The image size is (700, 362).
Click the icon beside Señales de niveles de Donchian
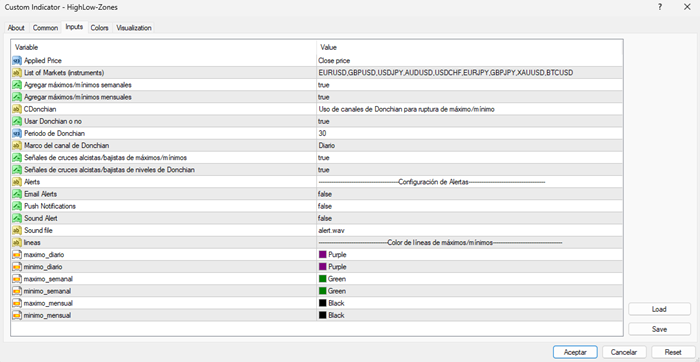tap(17, 170)
